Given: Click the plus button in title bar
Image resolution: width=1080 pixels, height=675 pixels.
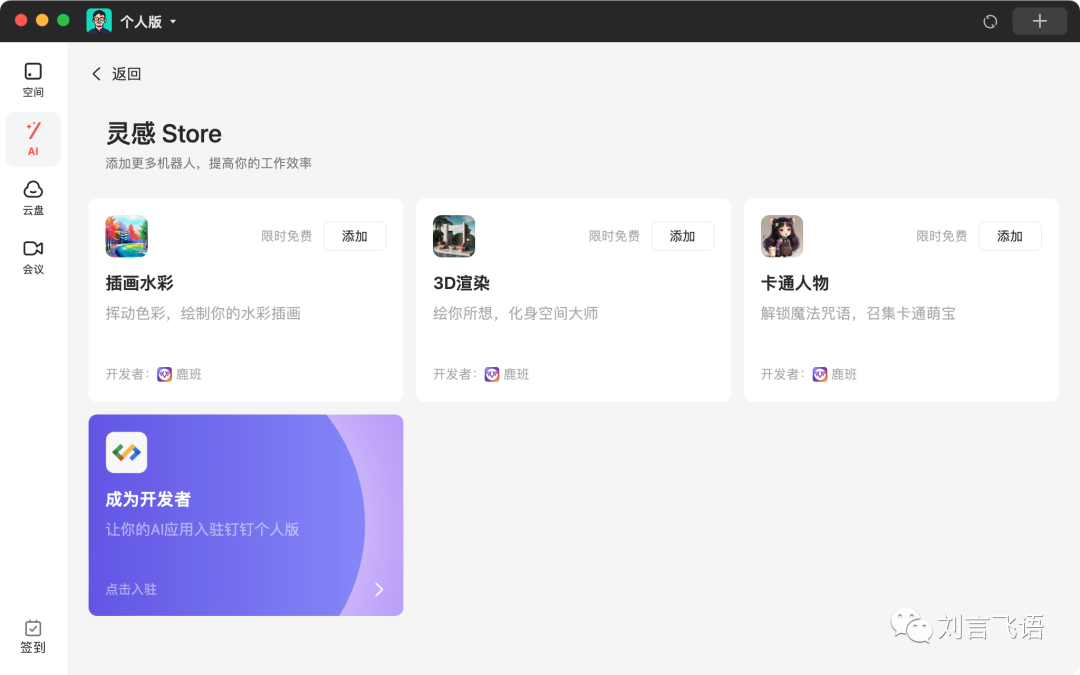Looking at the screenshot, I should 1039,21.
